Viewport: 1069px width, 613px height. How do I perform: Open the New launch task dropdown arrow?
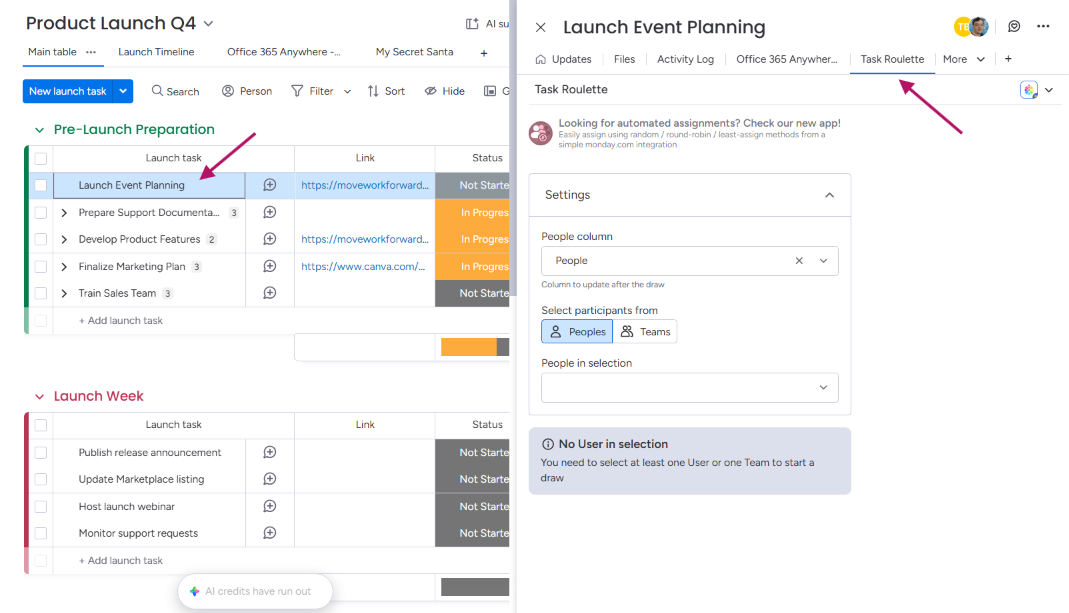(123, 91)
